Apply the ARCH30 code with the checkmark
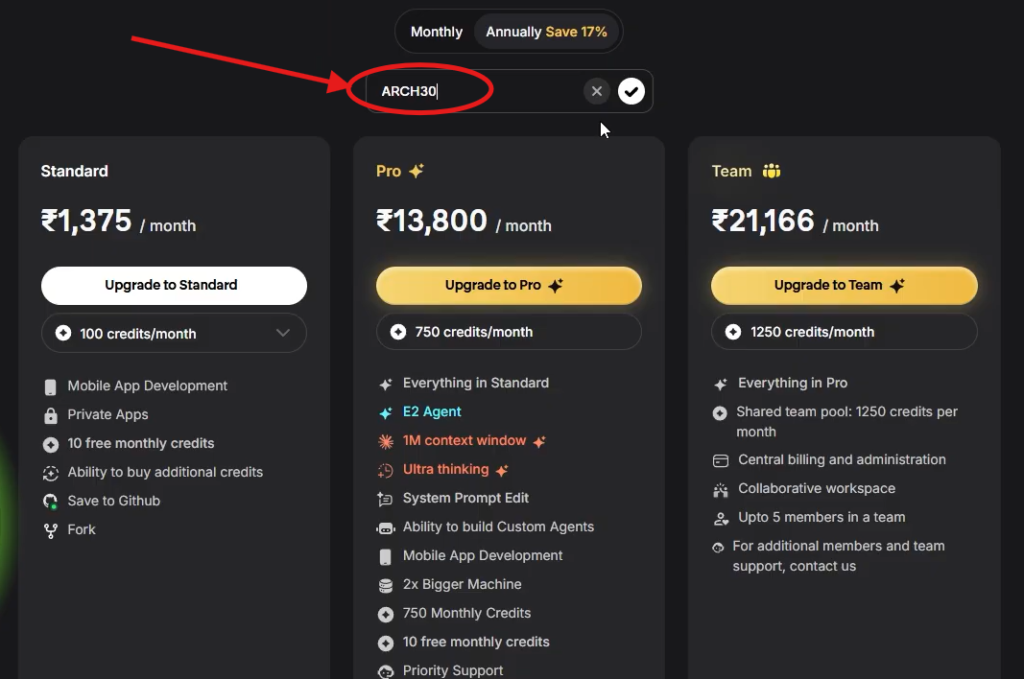Image resolution: width=1024 pixels, height=679 pixels. point(631,90)
